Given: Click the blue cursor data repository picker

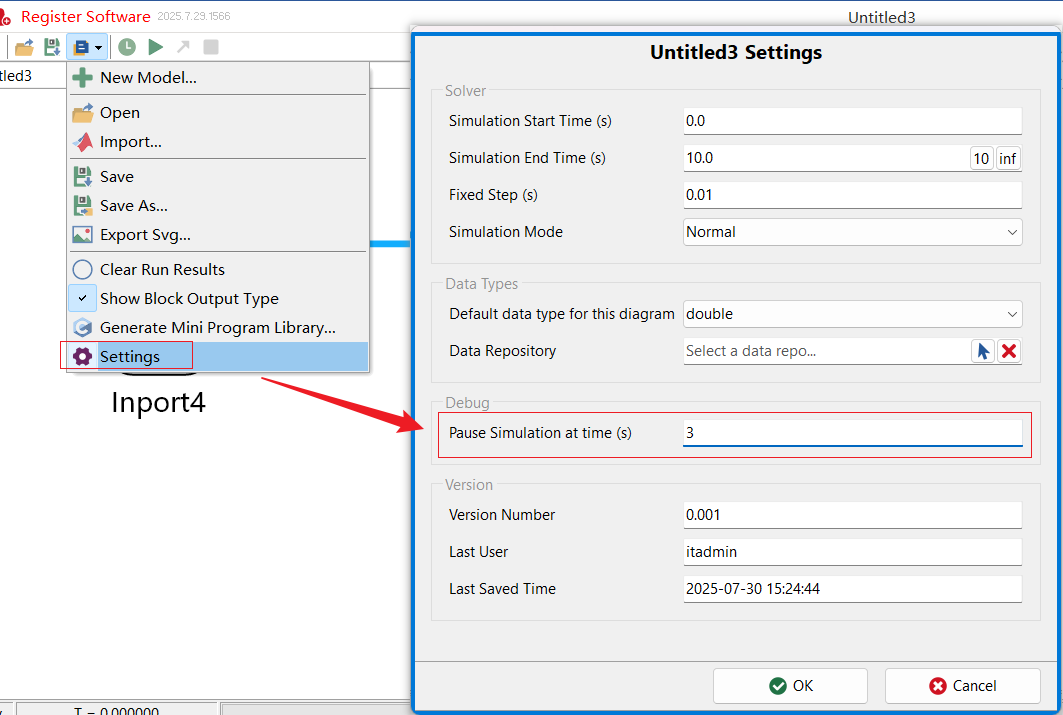Looking at the screenshot, I should pos(983,351).
